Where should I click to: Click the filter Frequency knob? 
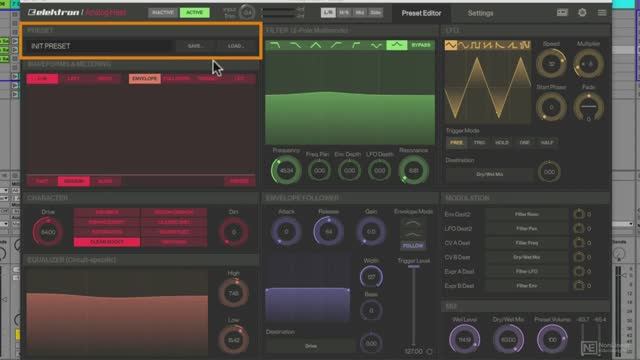click(x=286, y=170)
